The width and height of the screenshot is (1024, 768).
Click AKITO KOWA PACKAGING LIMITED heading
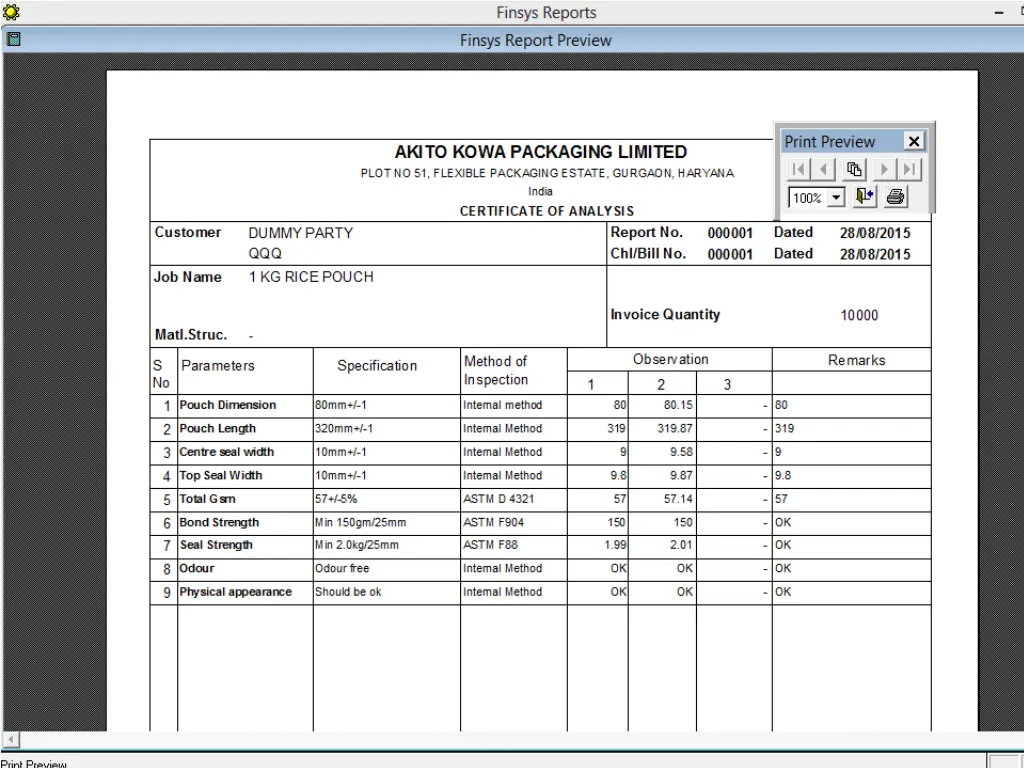[x=541, y=152]
